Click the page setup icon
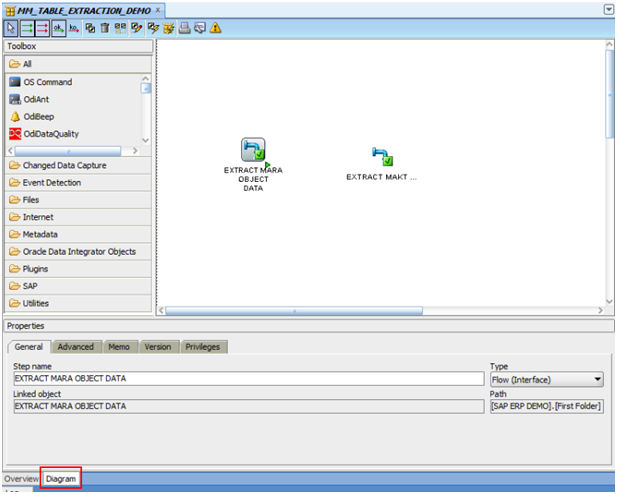The width and height of the screenshot is (617, 494). point(200,28)
